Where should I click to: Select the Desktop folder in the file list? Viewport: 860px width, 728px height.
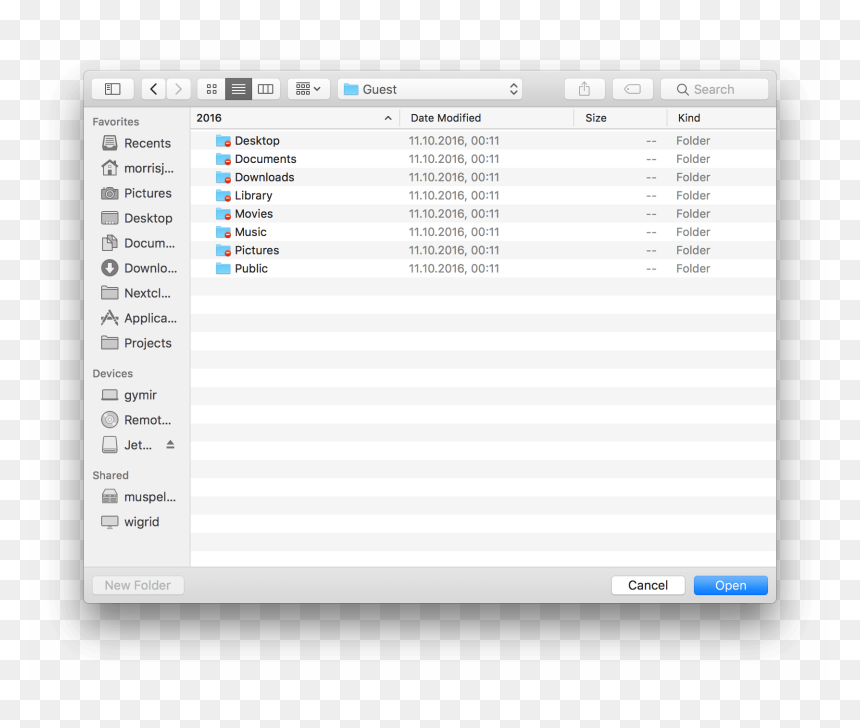click(x=483, y=140)
